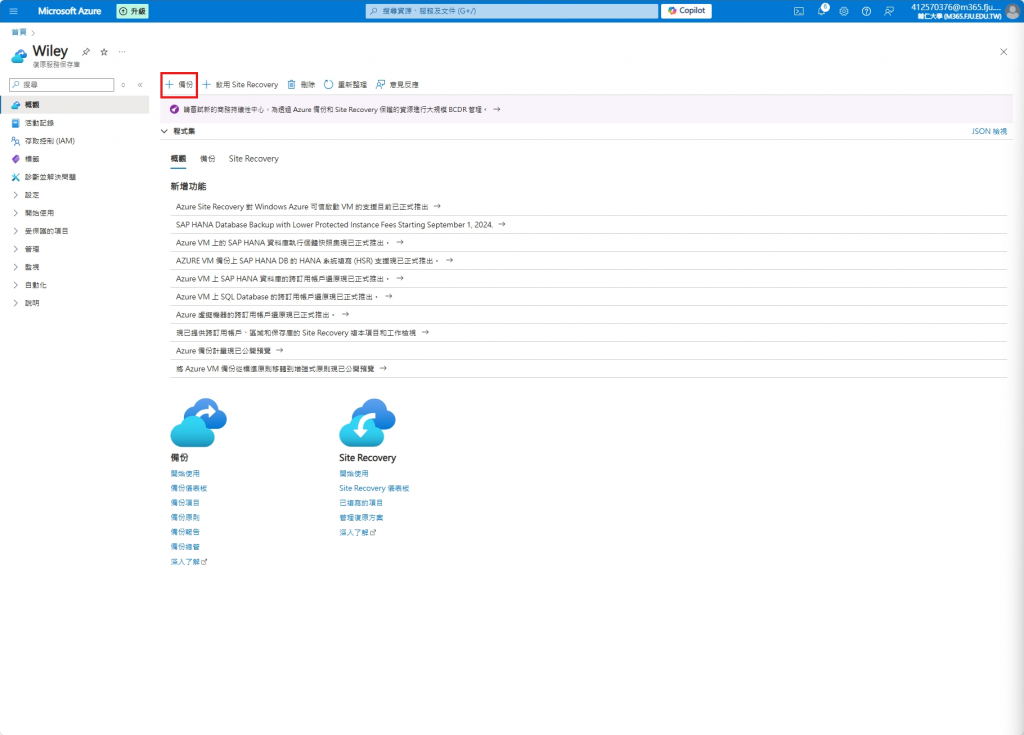Open the portal hamburger menu
Viewport: 1024px width, 735px height.
click(x=13, y=11)
